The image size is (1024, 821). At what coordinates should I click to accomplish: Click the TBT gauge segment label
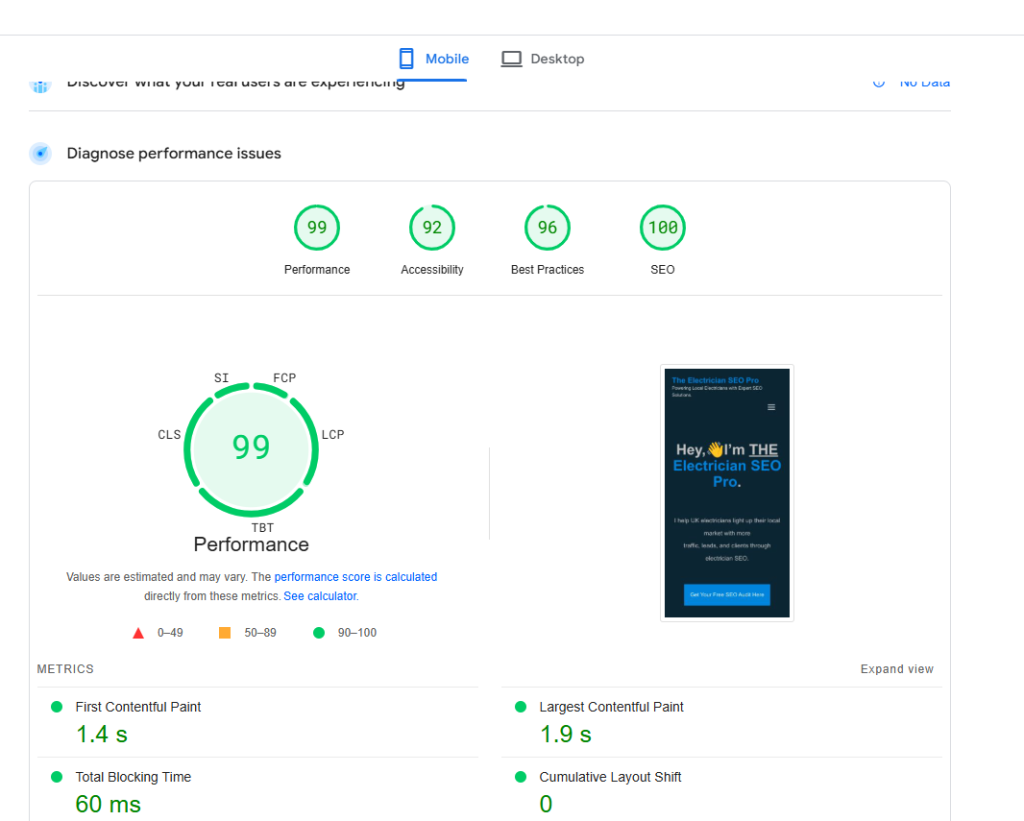[263, 527]
